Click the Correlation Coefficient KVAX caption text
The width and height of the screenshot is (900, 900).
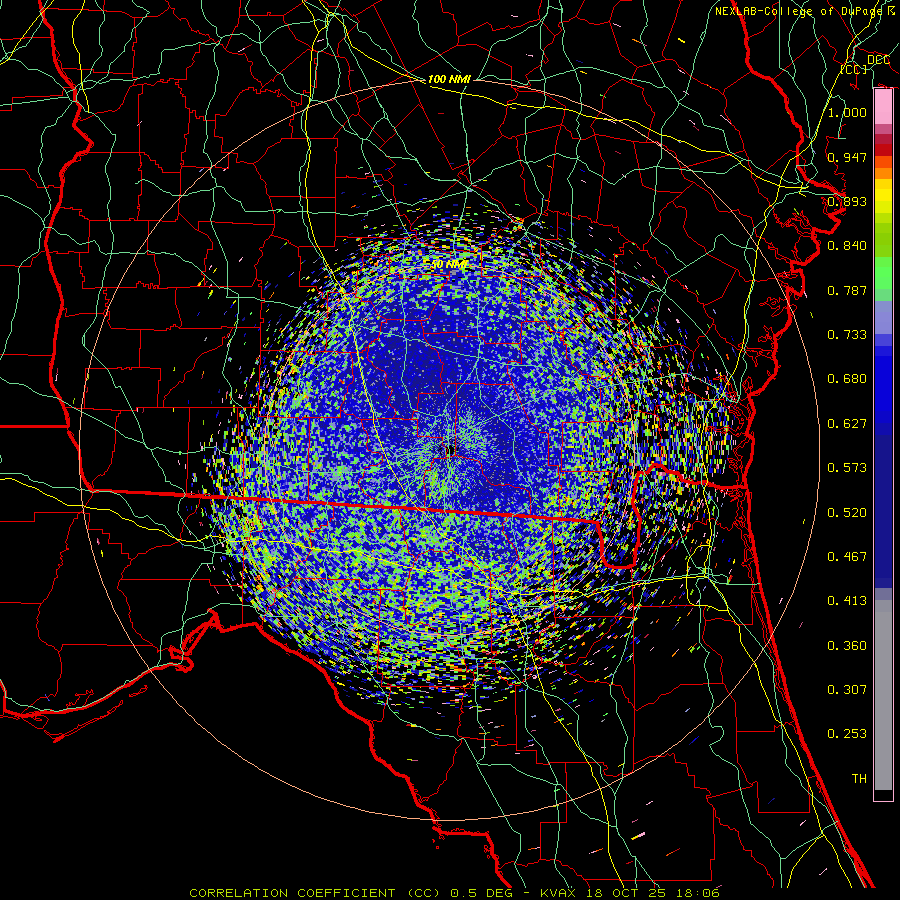point(454,893)
